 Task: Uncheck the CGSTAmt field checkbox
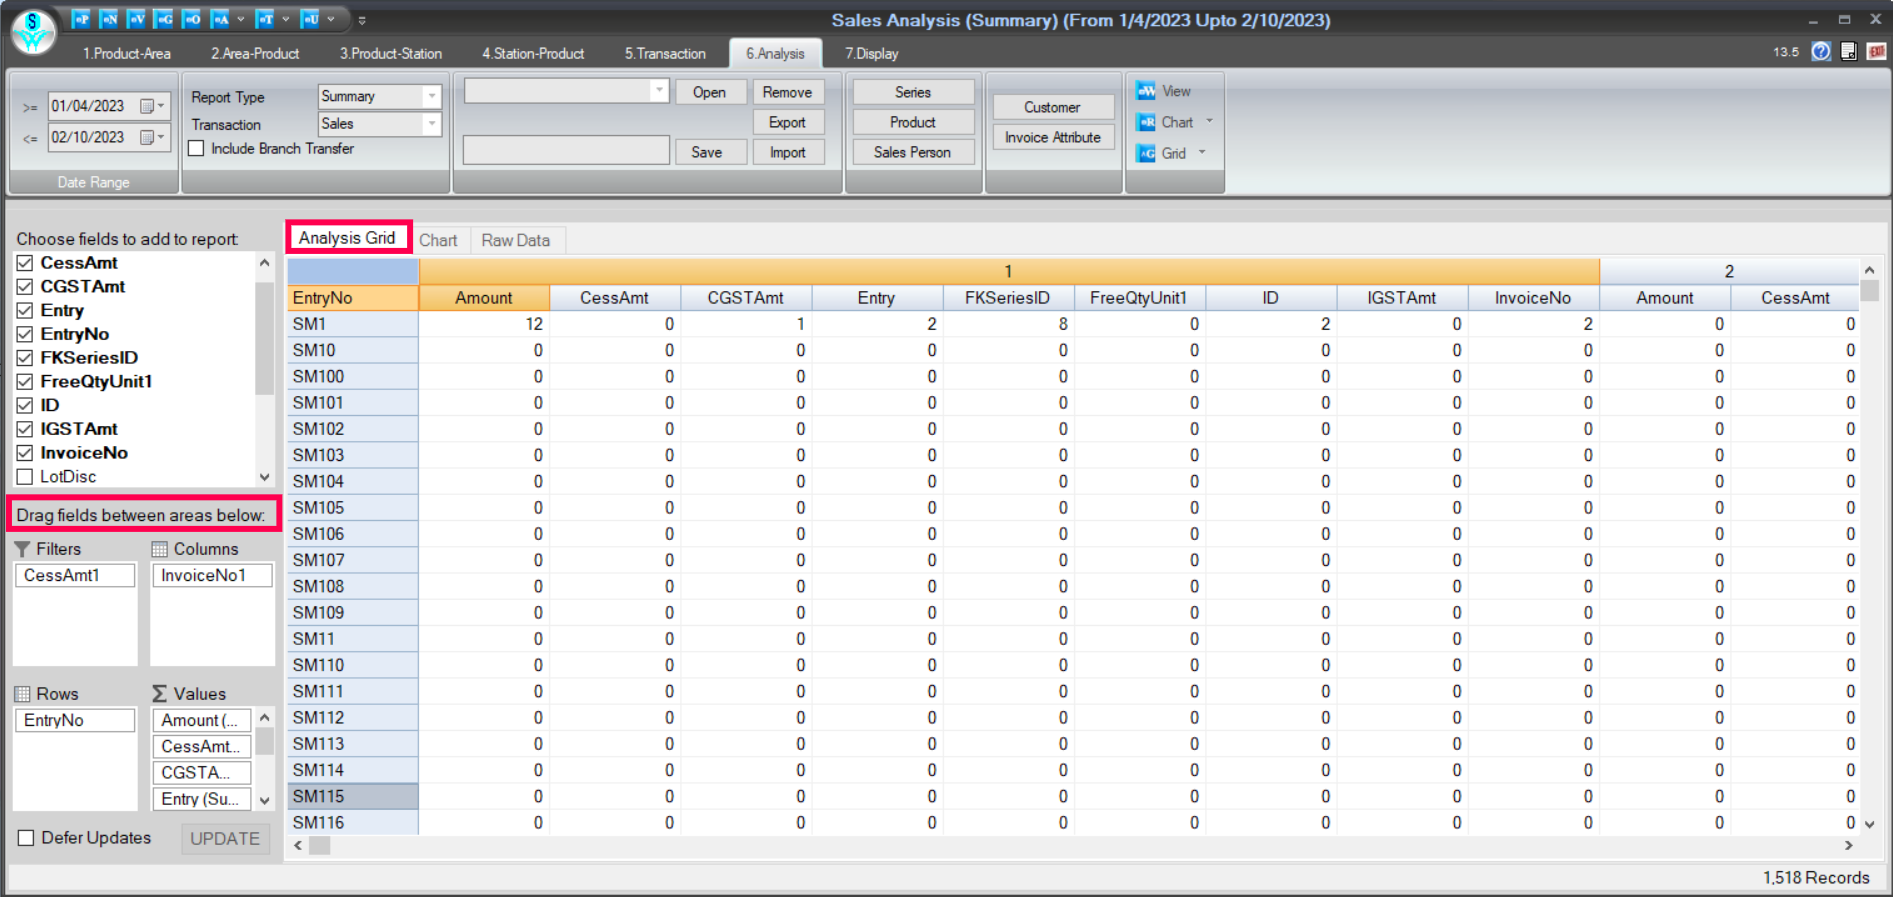(x=25, y=287)
